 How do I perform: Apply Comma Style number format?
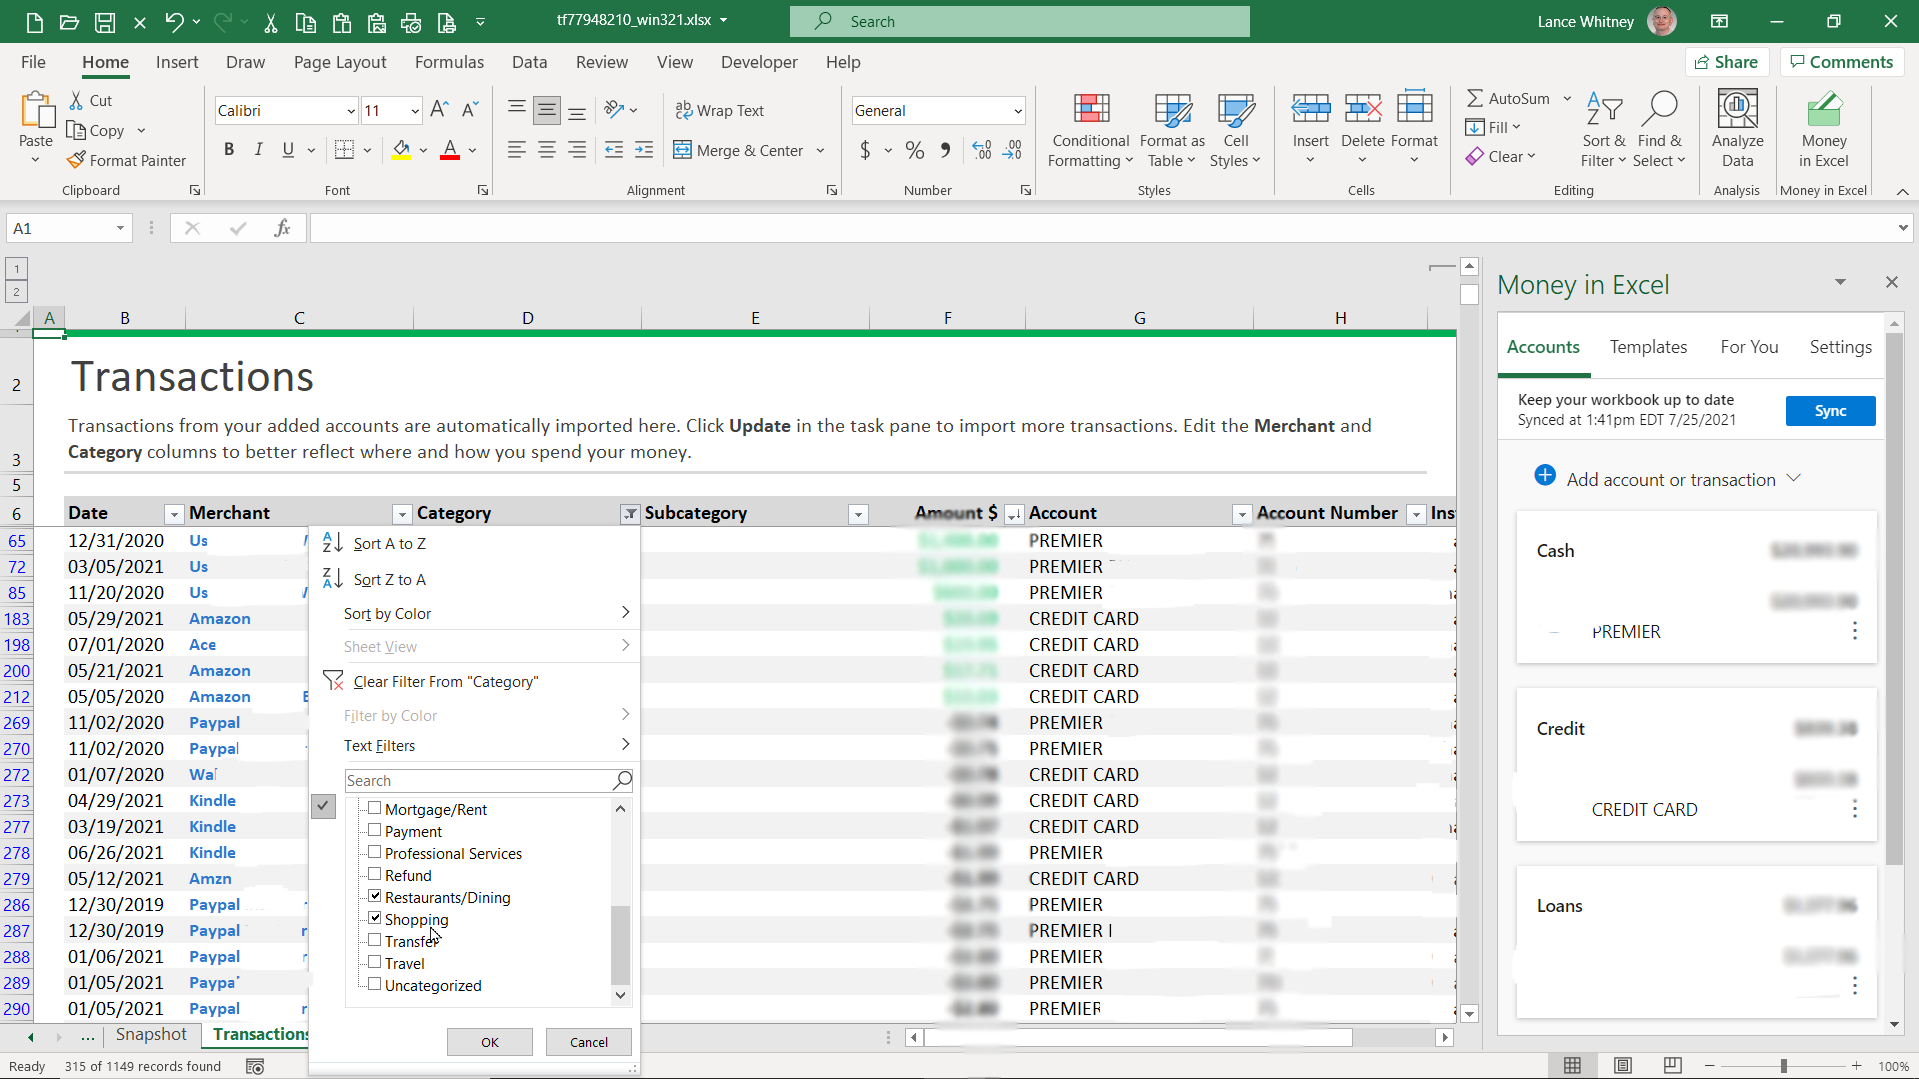coord(945,150)
